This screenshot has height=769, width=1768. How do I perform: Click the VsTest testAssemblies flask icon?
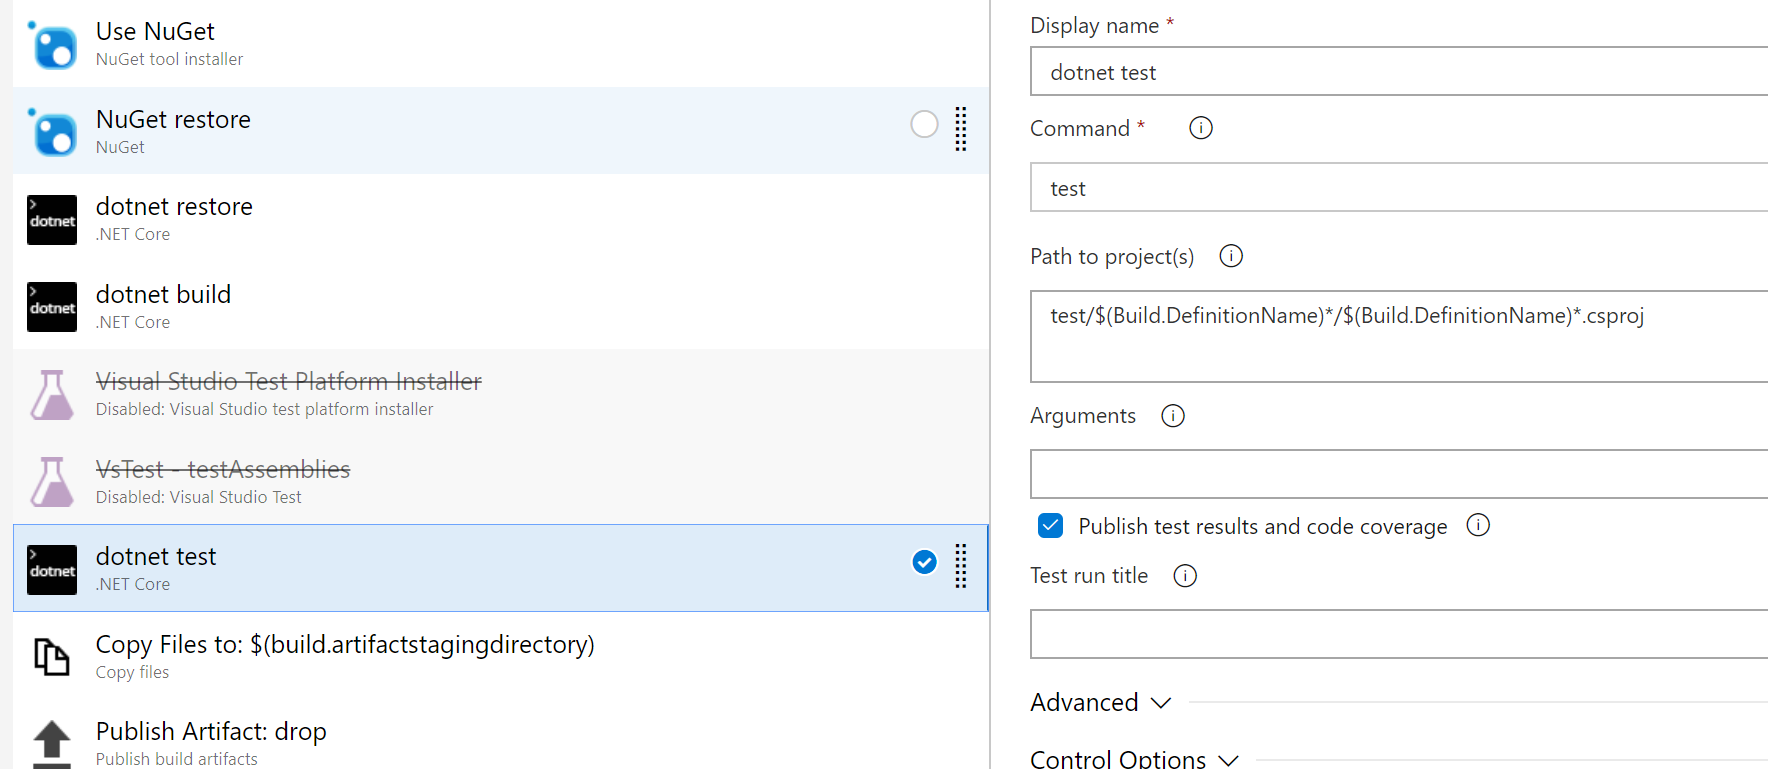point(52,482)
